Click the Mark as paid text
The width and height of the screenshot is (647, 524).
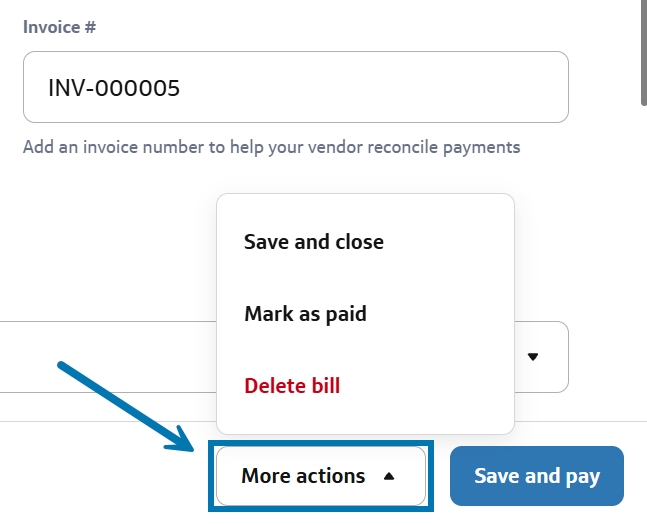point(305,314)
